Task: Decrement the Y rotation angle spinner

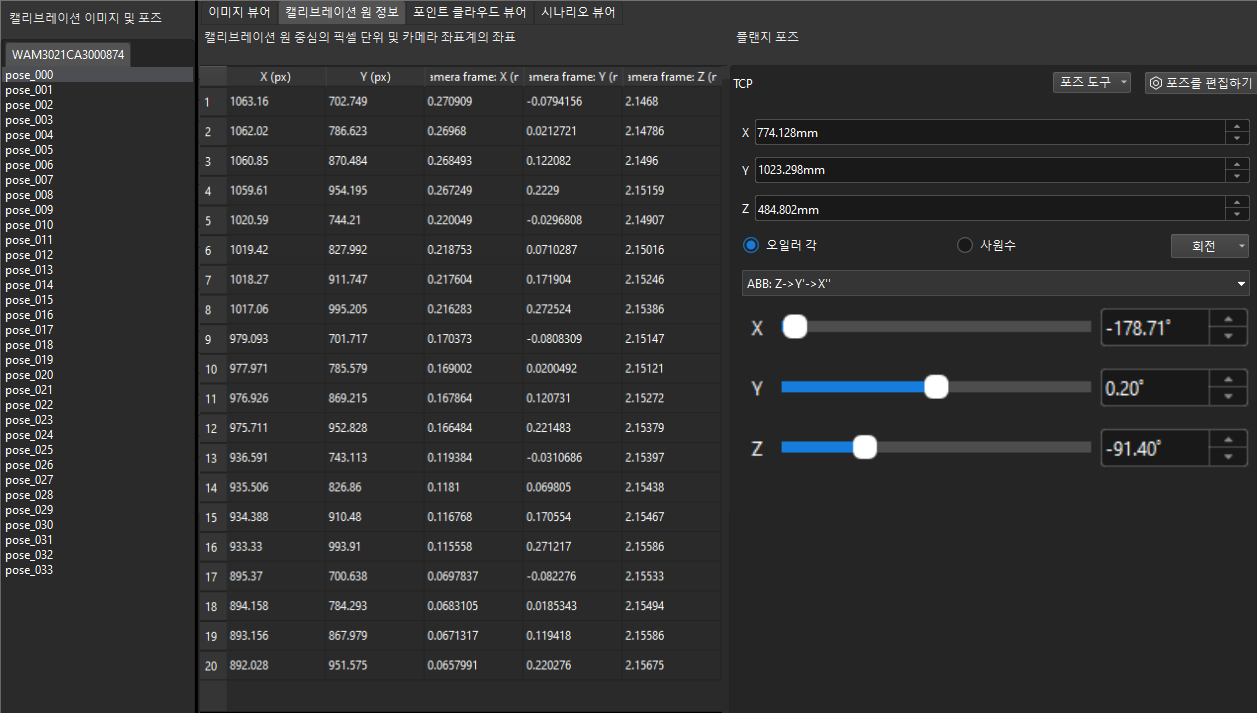Action: 1228,397
